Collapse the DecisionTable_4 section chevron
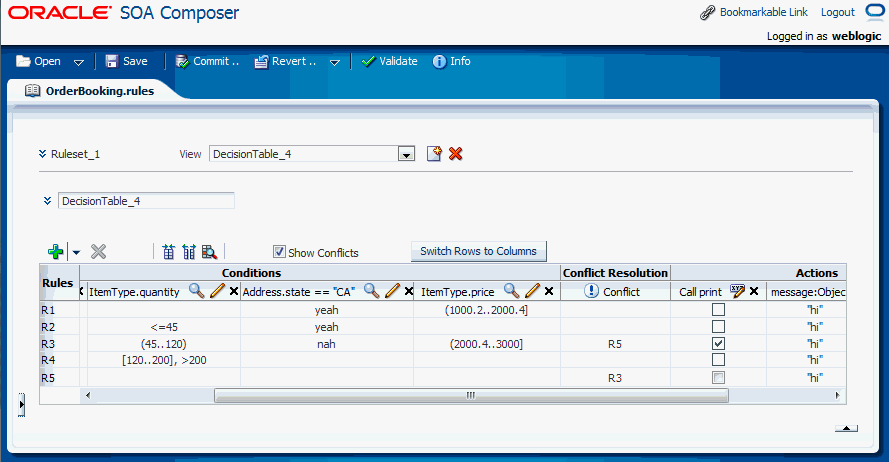The image size is (889, 462). tap(48, 201)
